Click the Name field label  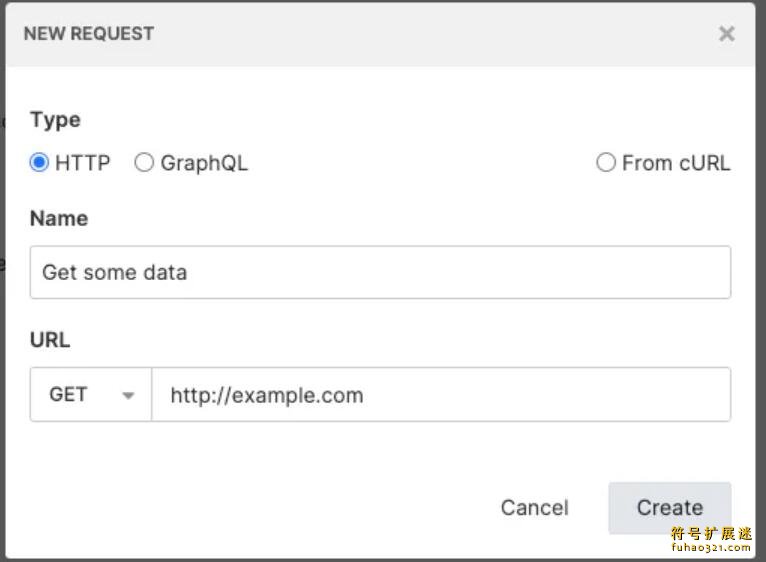pyautogui.click(x=59, y=218)
